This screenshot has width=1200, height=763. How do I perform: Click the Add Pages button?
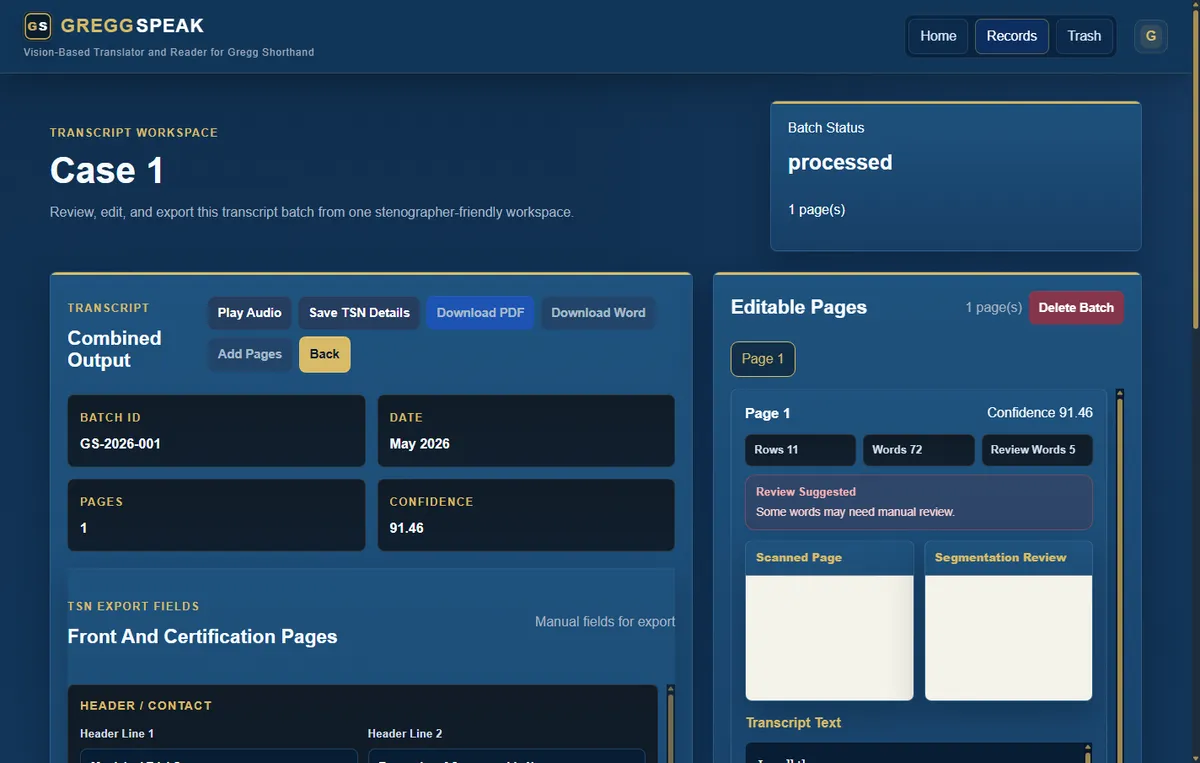pyautogui.click(x=250, y=354)
